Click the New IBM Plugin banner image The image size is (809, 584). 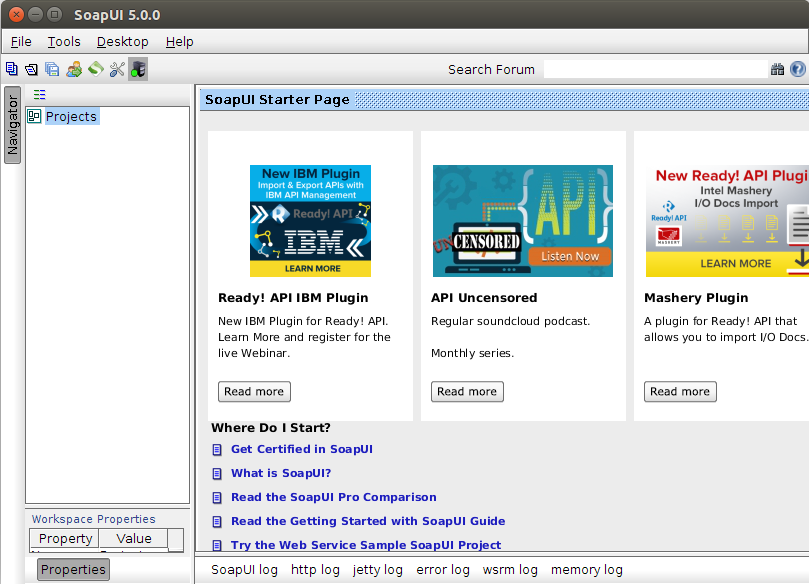311,221
